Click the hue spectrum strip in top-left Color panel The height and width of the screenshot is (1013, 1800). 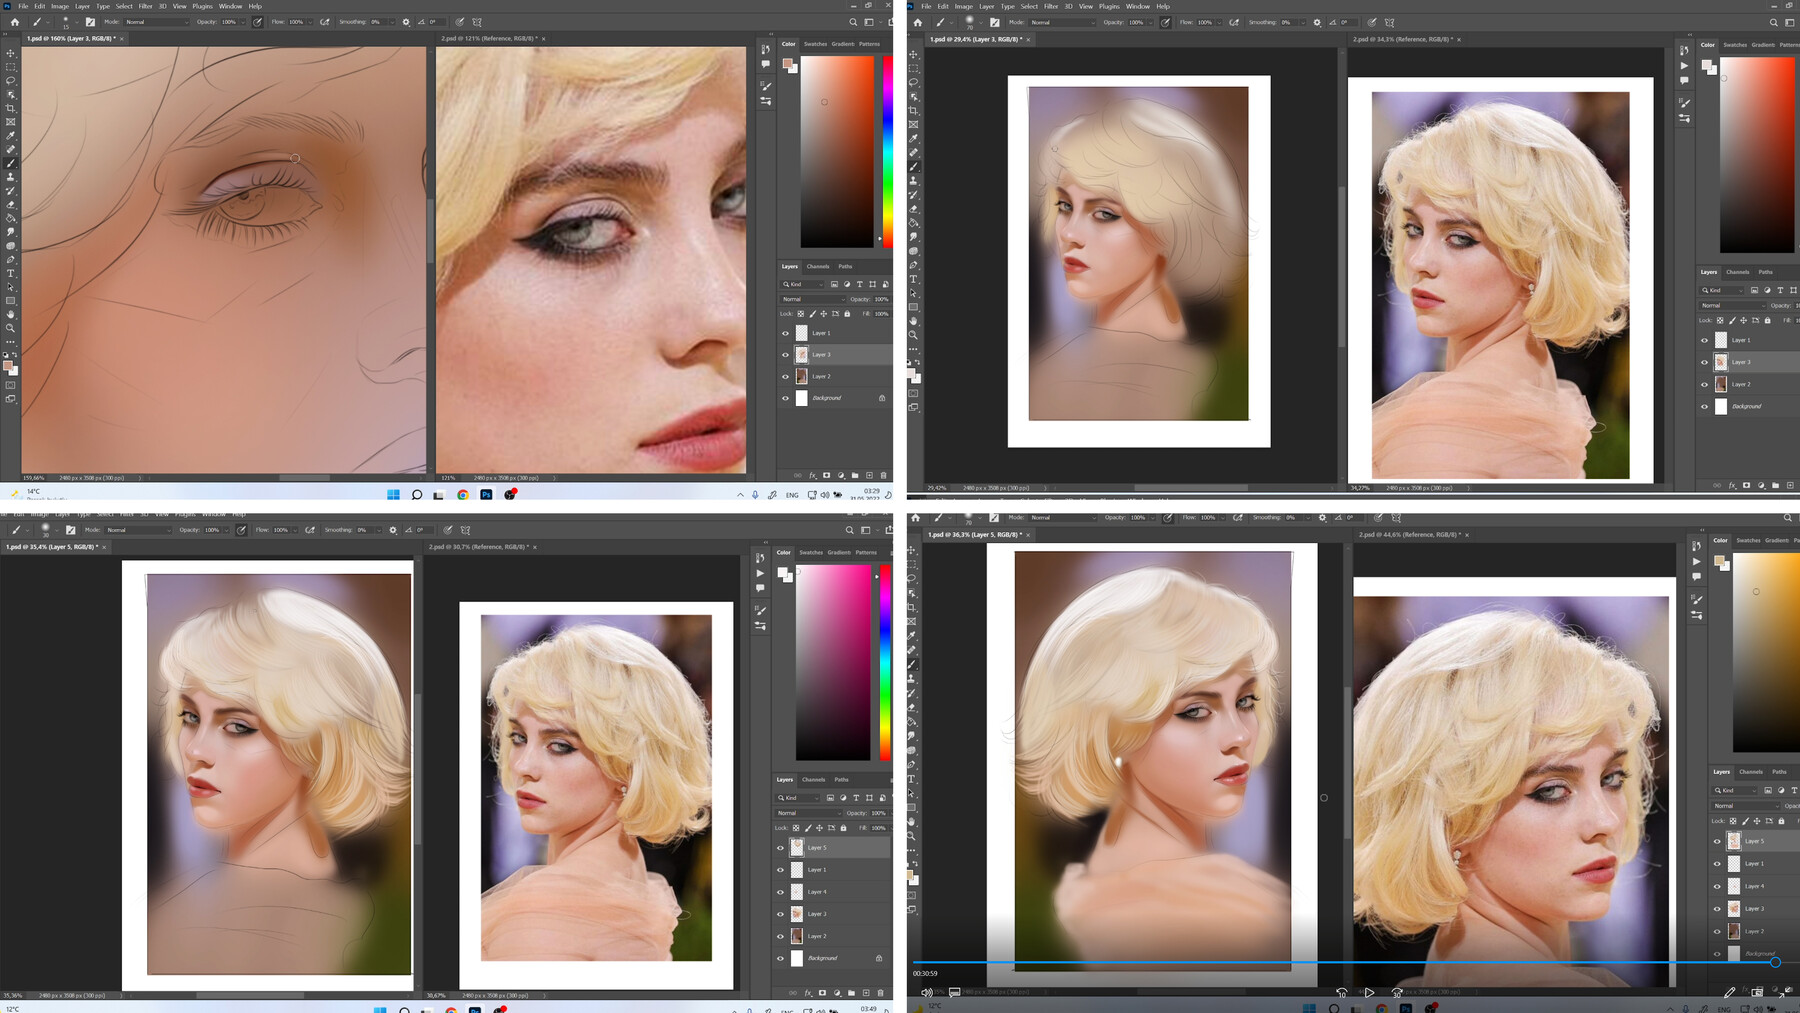[x=887, y=150]
